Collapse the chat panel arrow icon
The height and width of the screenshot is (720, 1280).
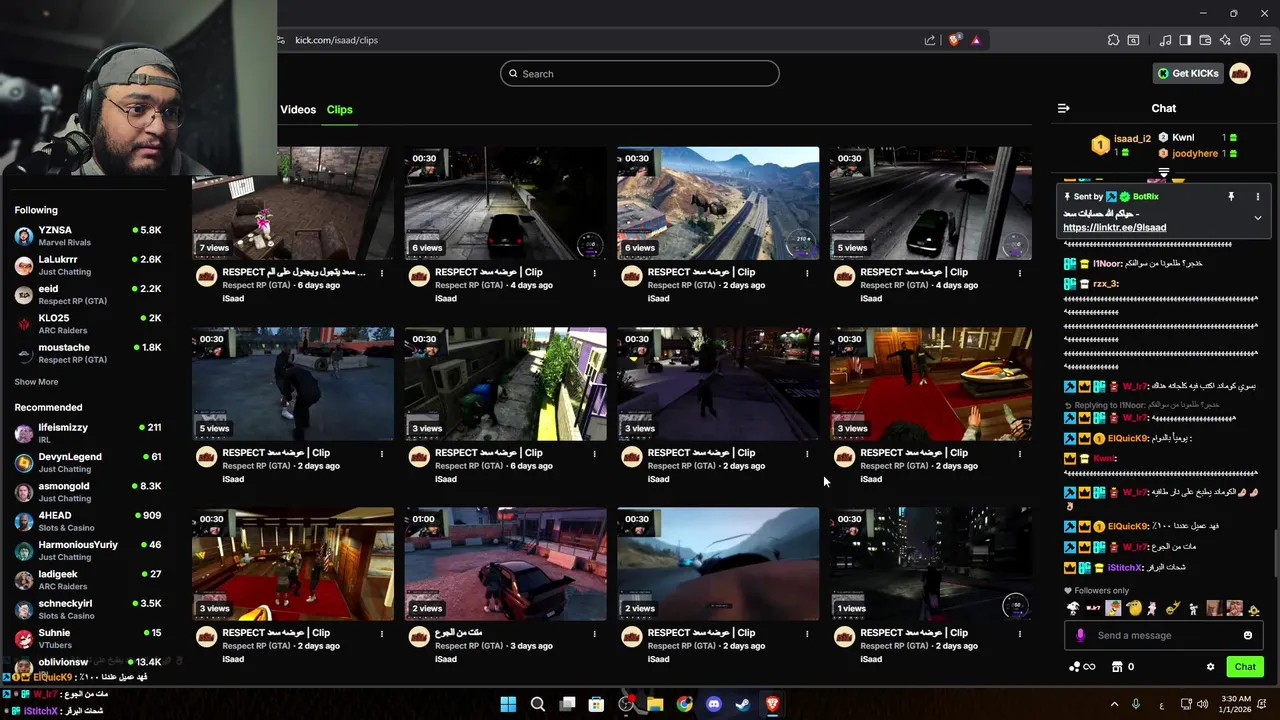(x=1064, y=108)
